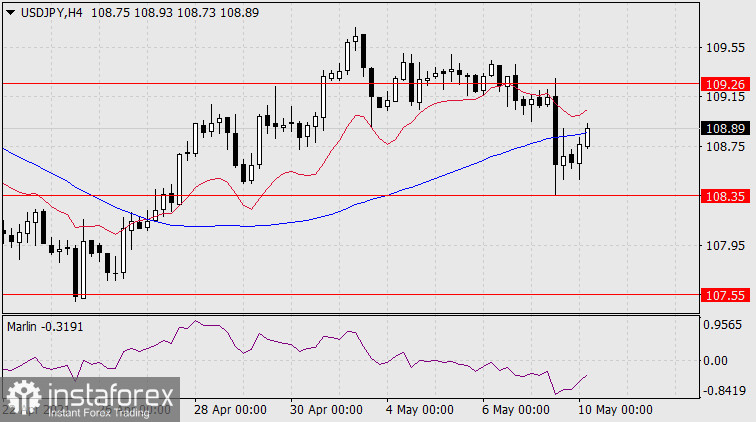
Task: Click the 109.55 price scale value
Action: pyautogui.click(x=724, y=48)
